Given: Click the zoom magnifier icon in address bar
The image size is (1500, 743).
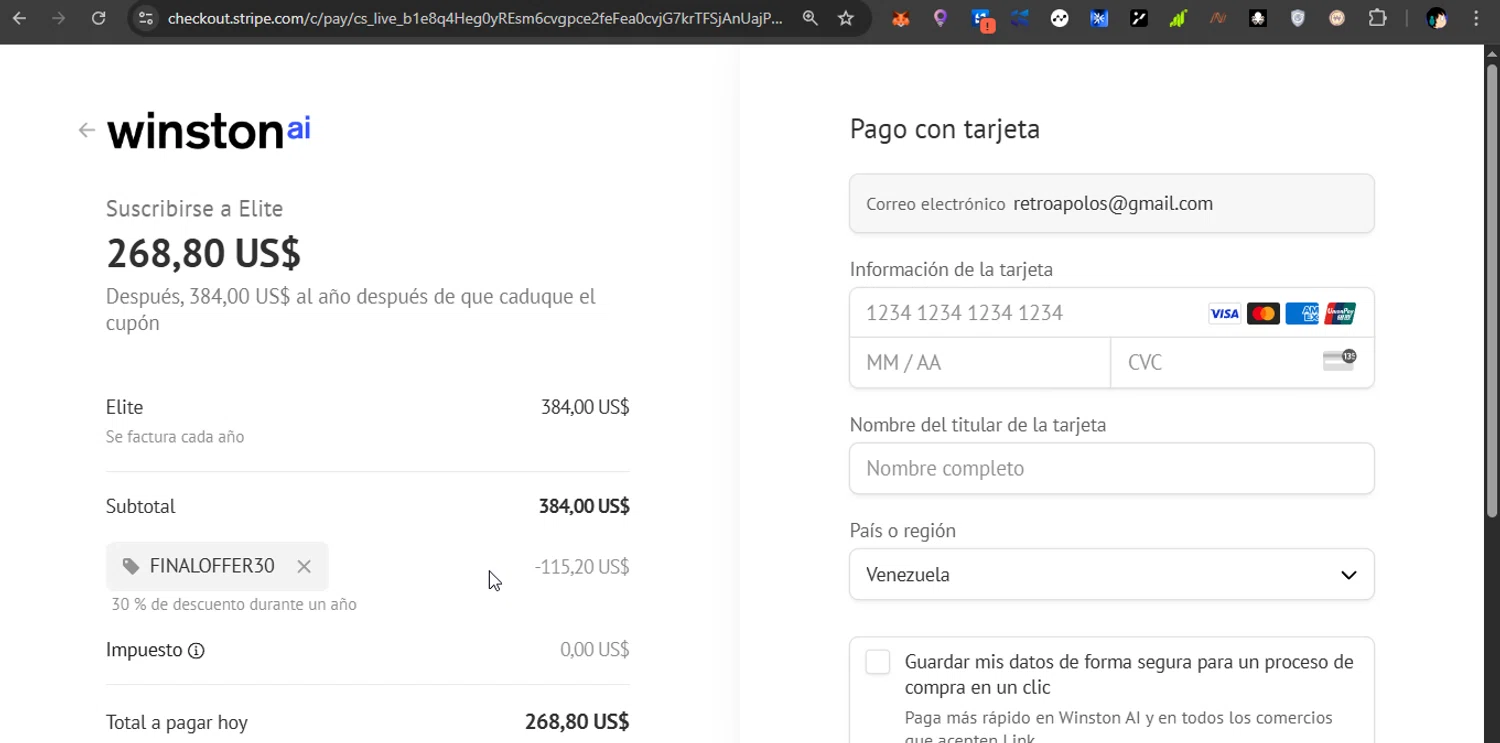Looking at the screenshot, I should click(810, 18).
